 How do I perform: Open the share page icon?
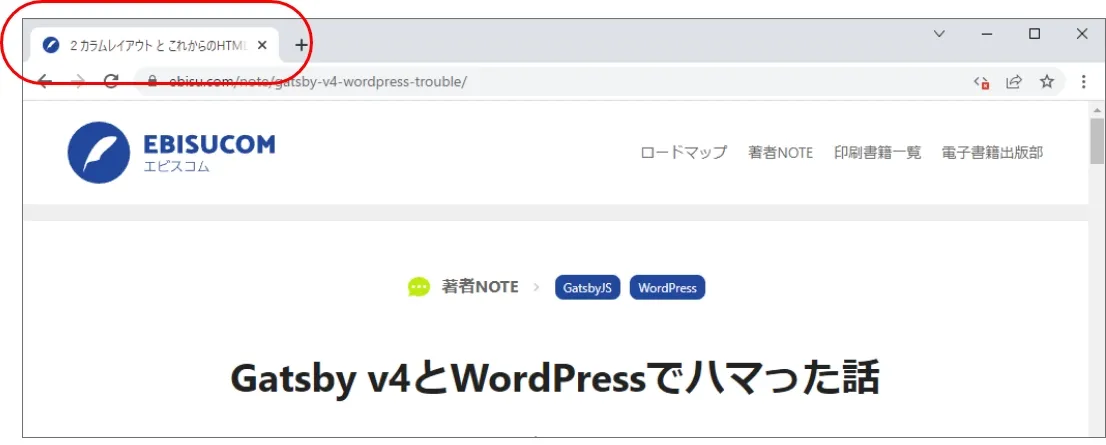coord(1014,82)
